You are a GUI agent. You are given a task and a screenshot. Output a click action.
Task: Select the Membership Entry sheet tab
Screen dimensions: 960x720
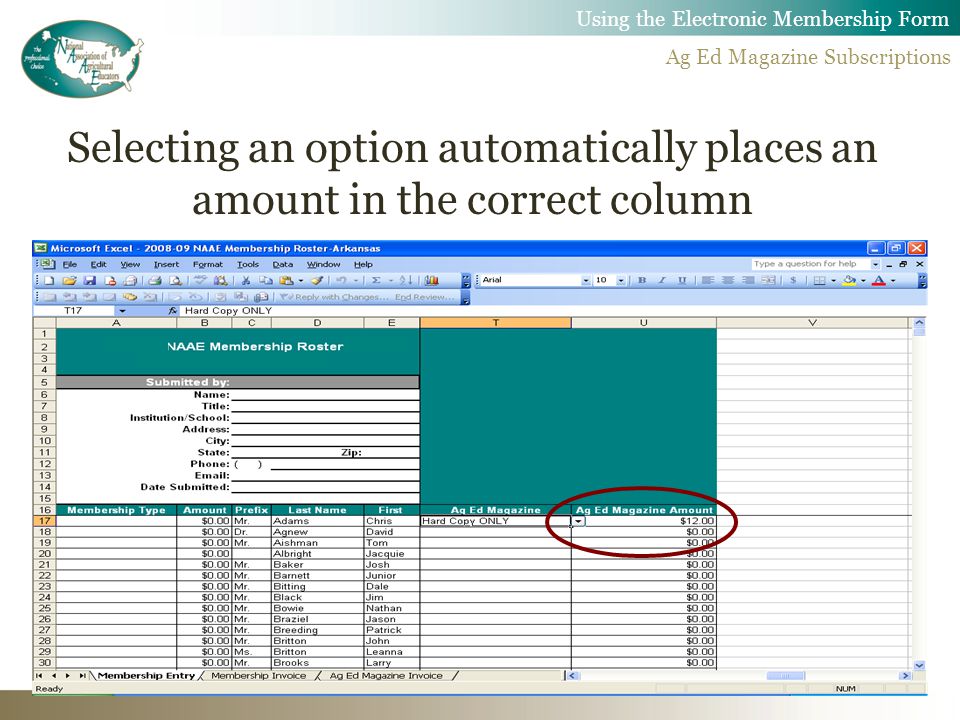(146, 676)
